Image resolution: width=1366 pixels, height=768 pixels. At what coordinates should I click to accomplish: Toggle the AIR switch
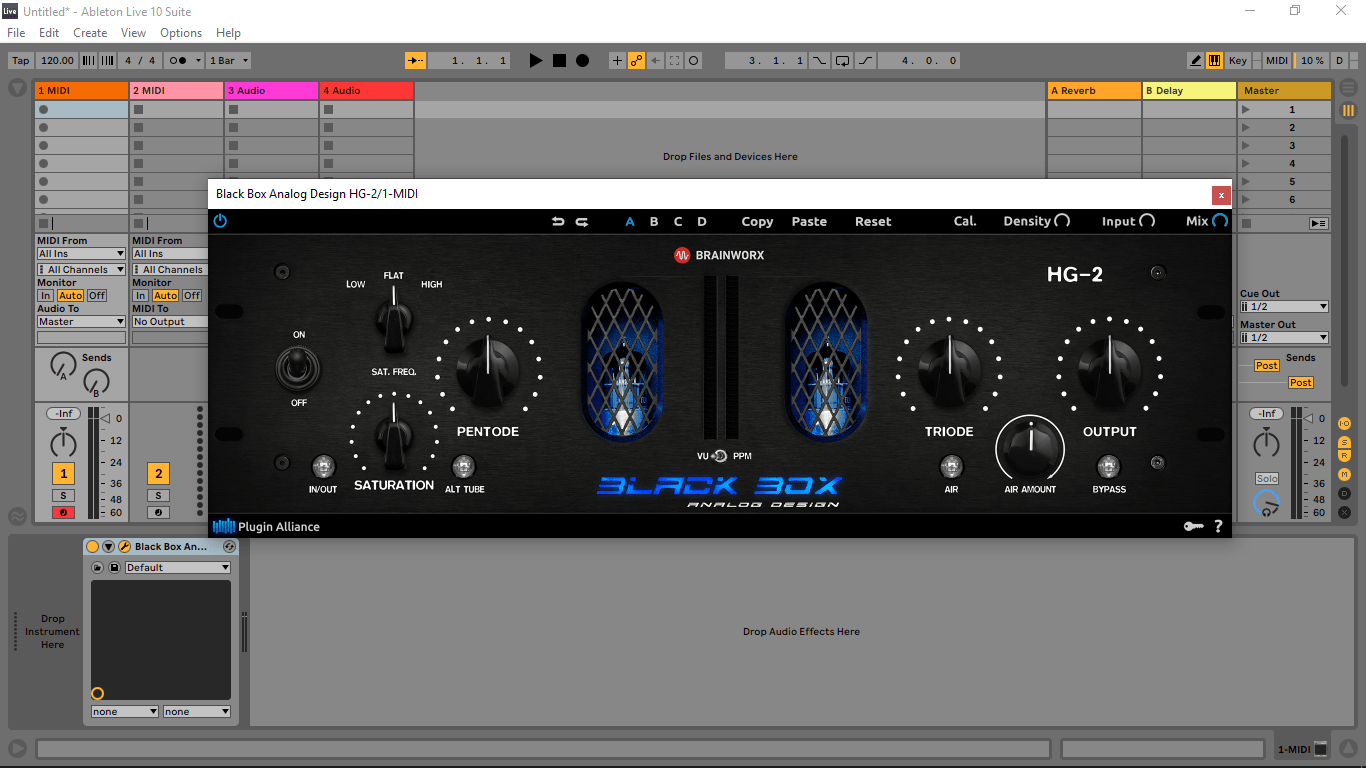pyautogui.click(x=951, y=466)
